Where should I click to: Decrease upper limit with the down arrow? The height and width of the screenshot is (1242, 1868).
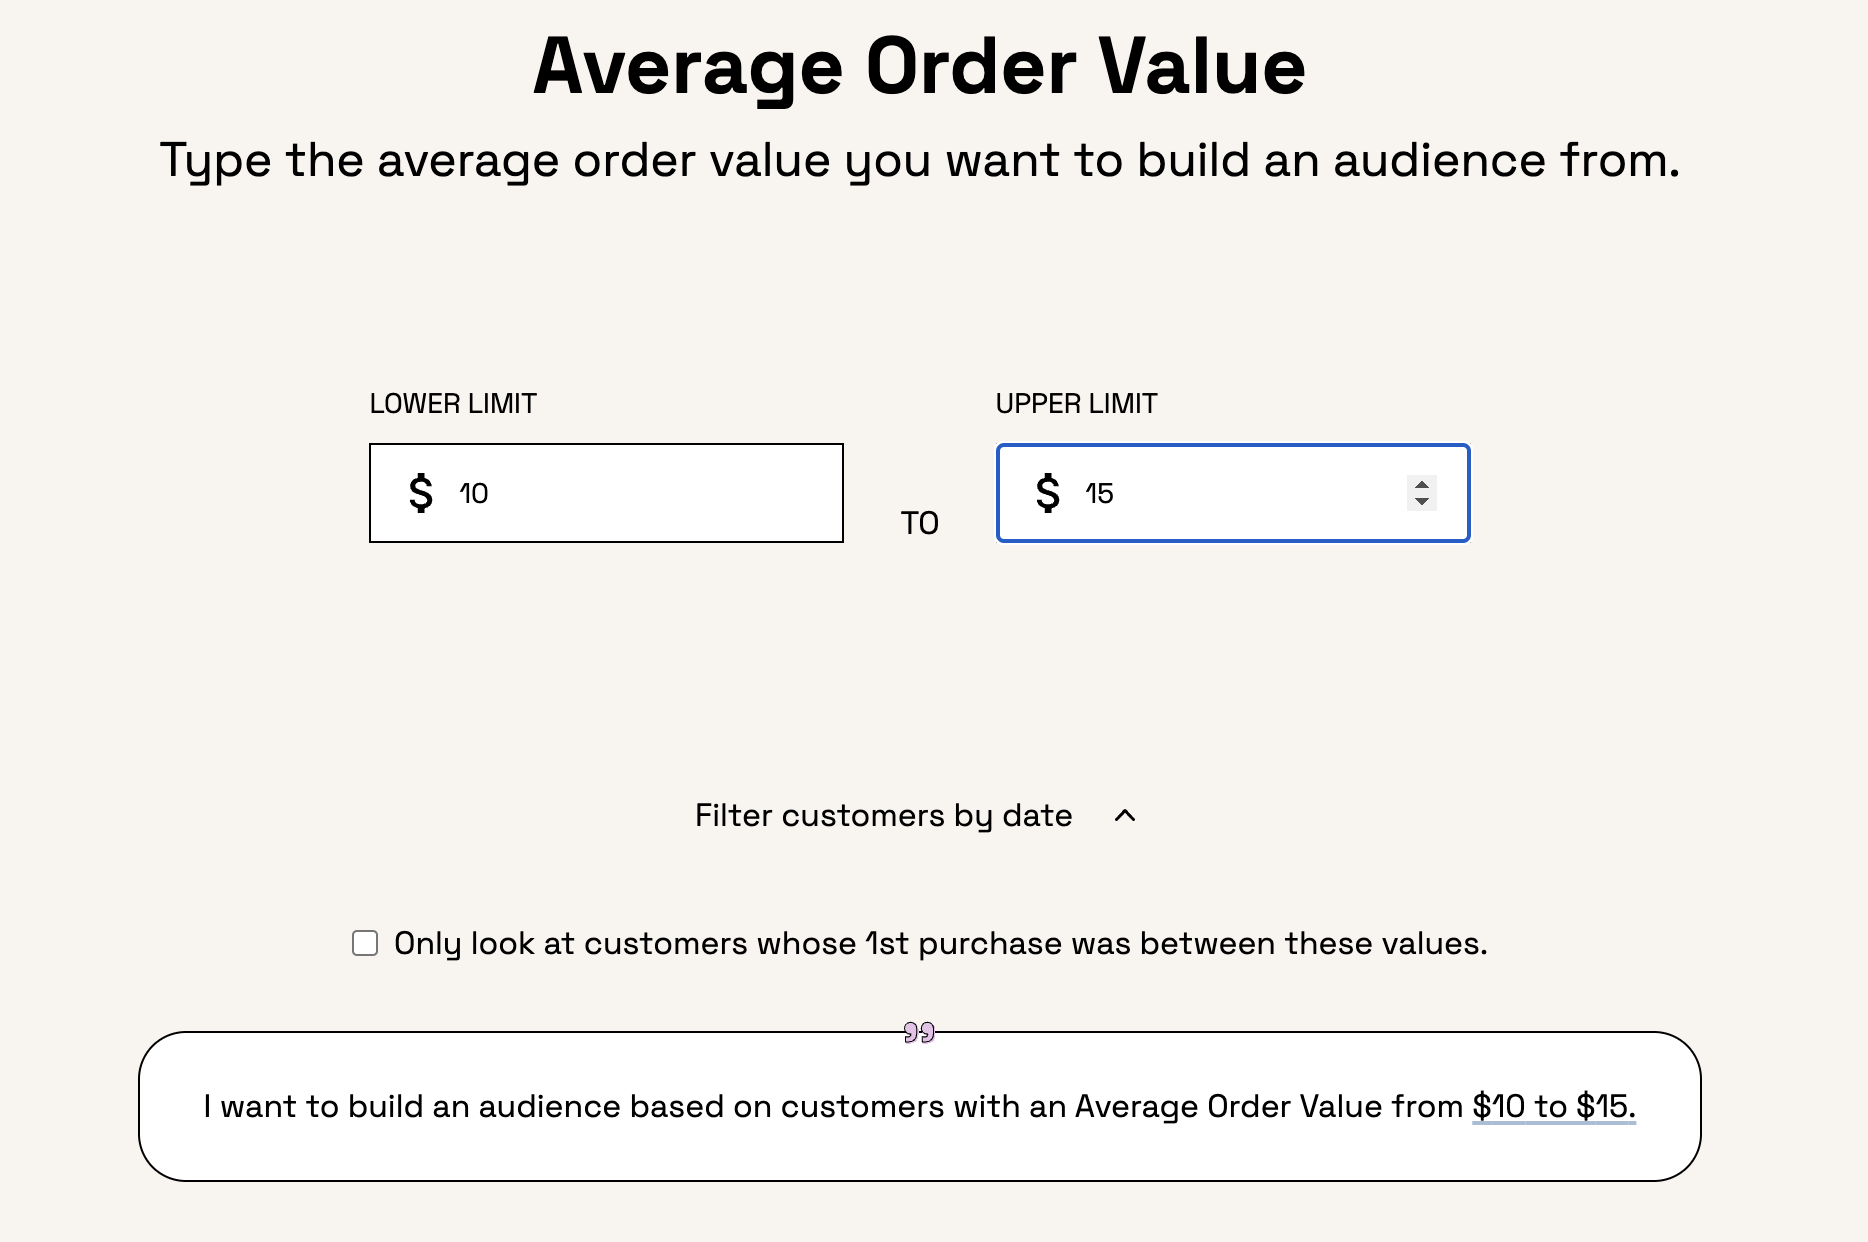tap(1421, 501)
